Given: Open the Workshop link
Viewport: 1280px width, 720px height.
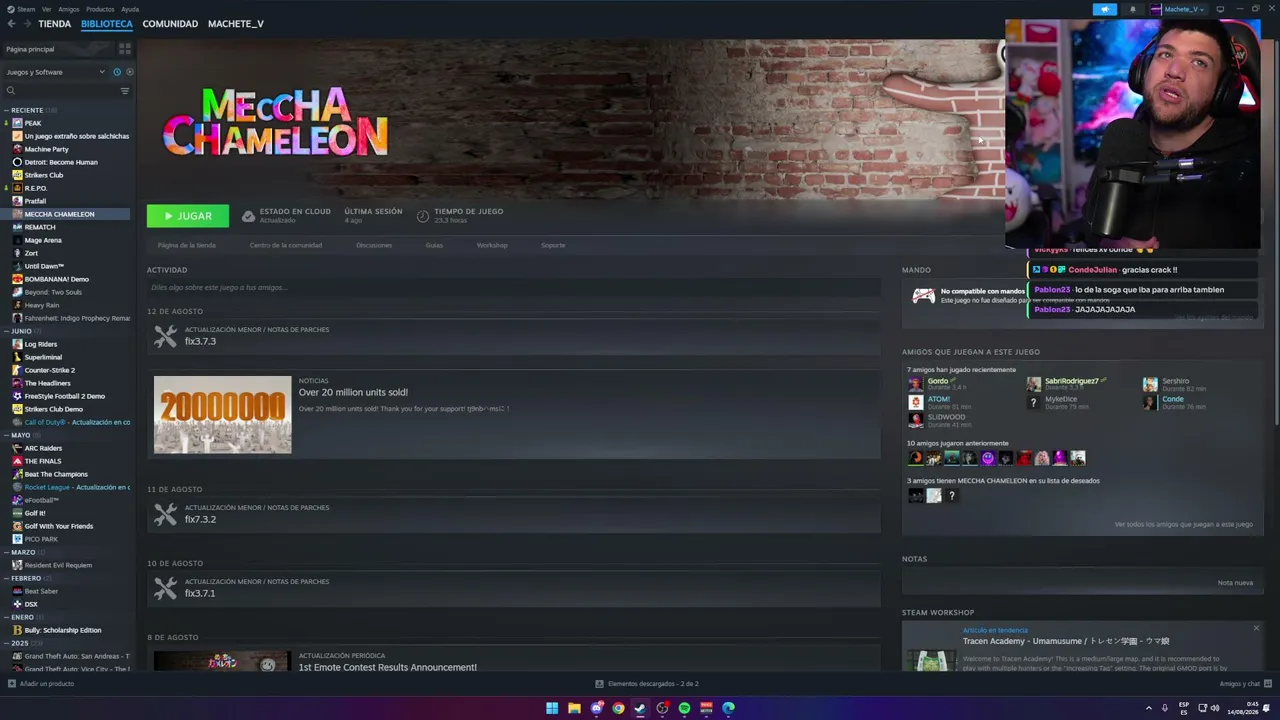Looking at the screenshot, I should coord(492,245).
